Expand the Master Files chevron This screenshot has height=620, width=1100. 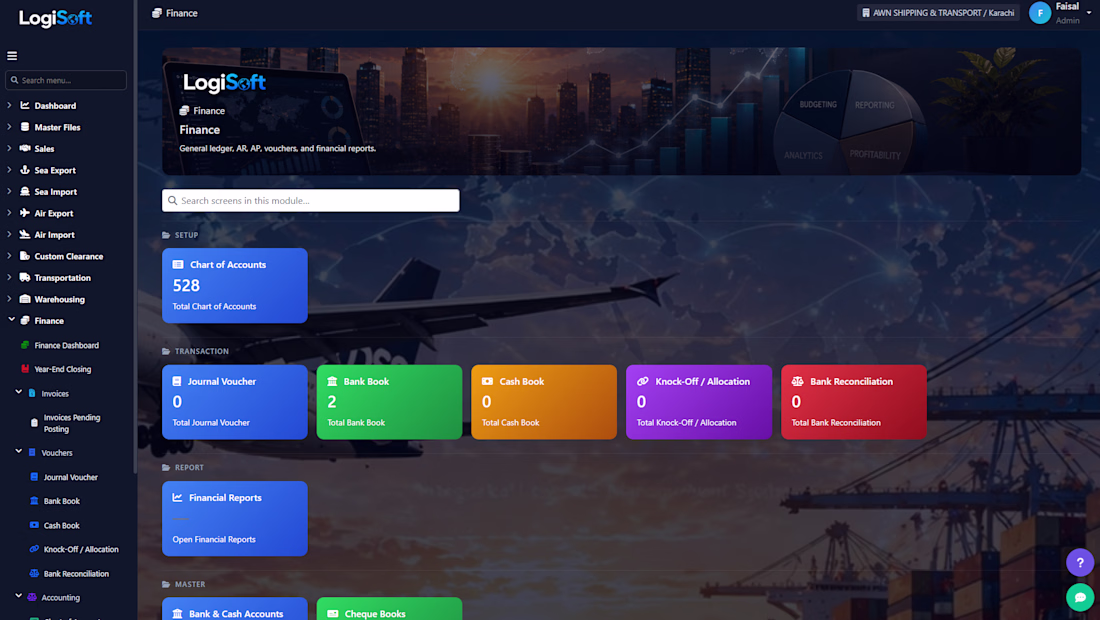pyautogui.click(x=9, y=127)
